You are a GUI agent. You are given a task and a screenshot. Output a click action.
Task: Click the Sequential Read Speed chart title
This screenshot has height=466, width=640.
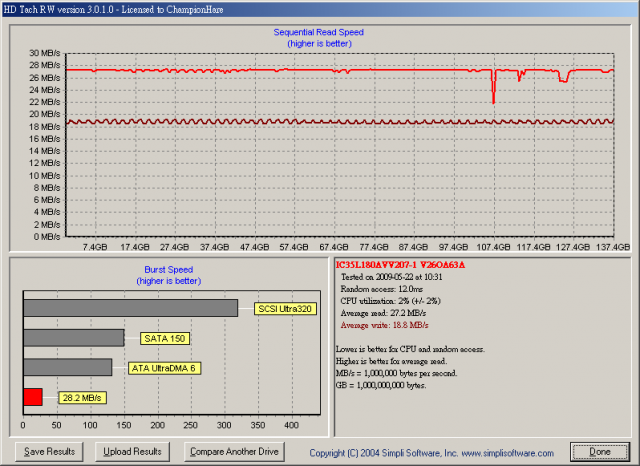point(318,32)
